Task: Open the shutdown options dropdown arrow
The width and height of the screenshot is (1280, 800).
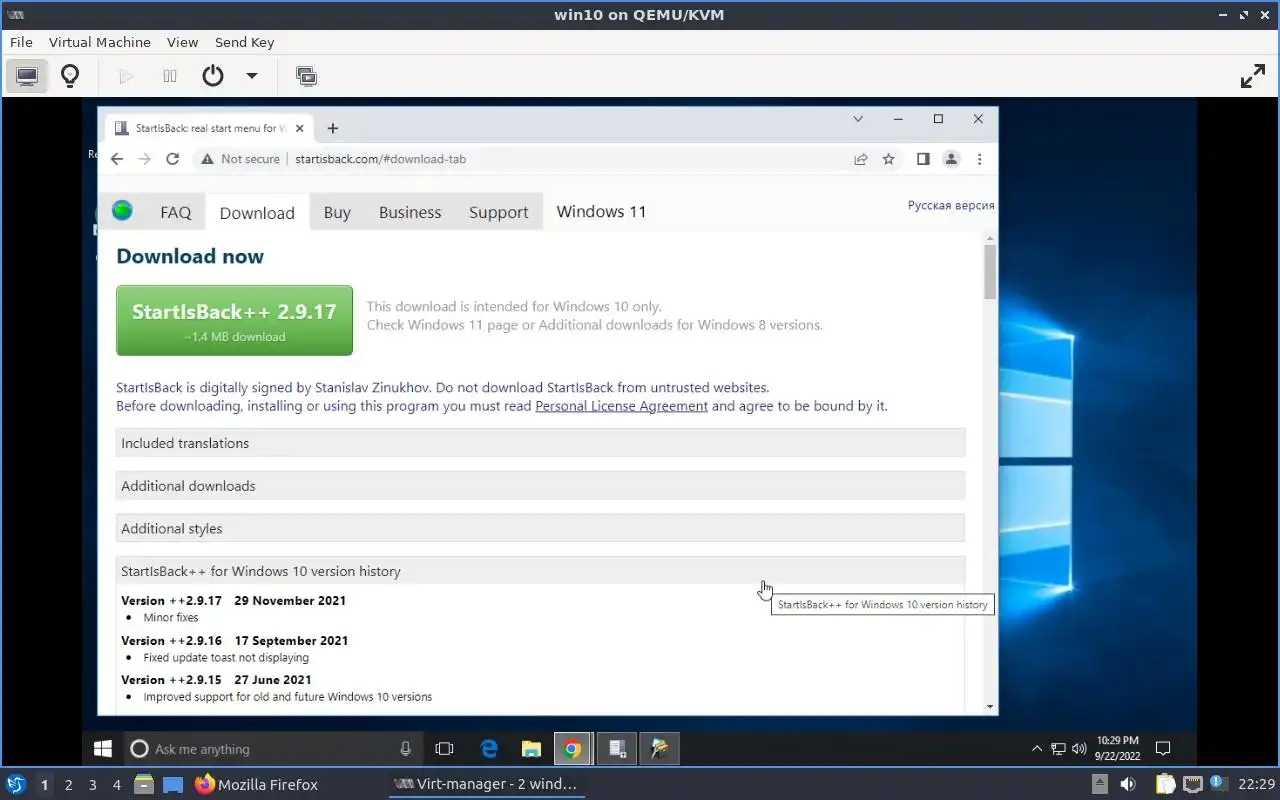Action: [252, 76]
